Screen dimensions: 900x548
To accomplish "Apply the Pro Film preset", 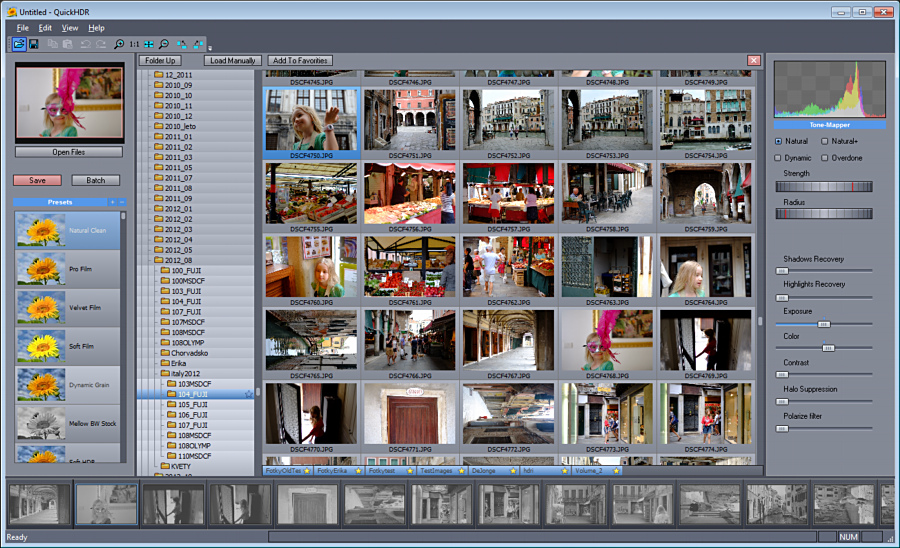I will pos(68,269).
